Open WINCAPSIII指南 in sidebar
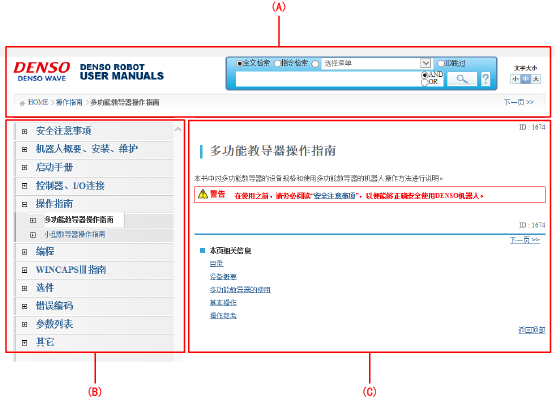This screenshot has width=556, height=398. tap(71, 270)
